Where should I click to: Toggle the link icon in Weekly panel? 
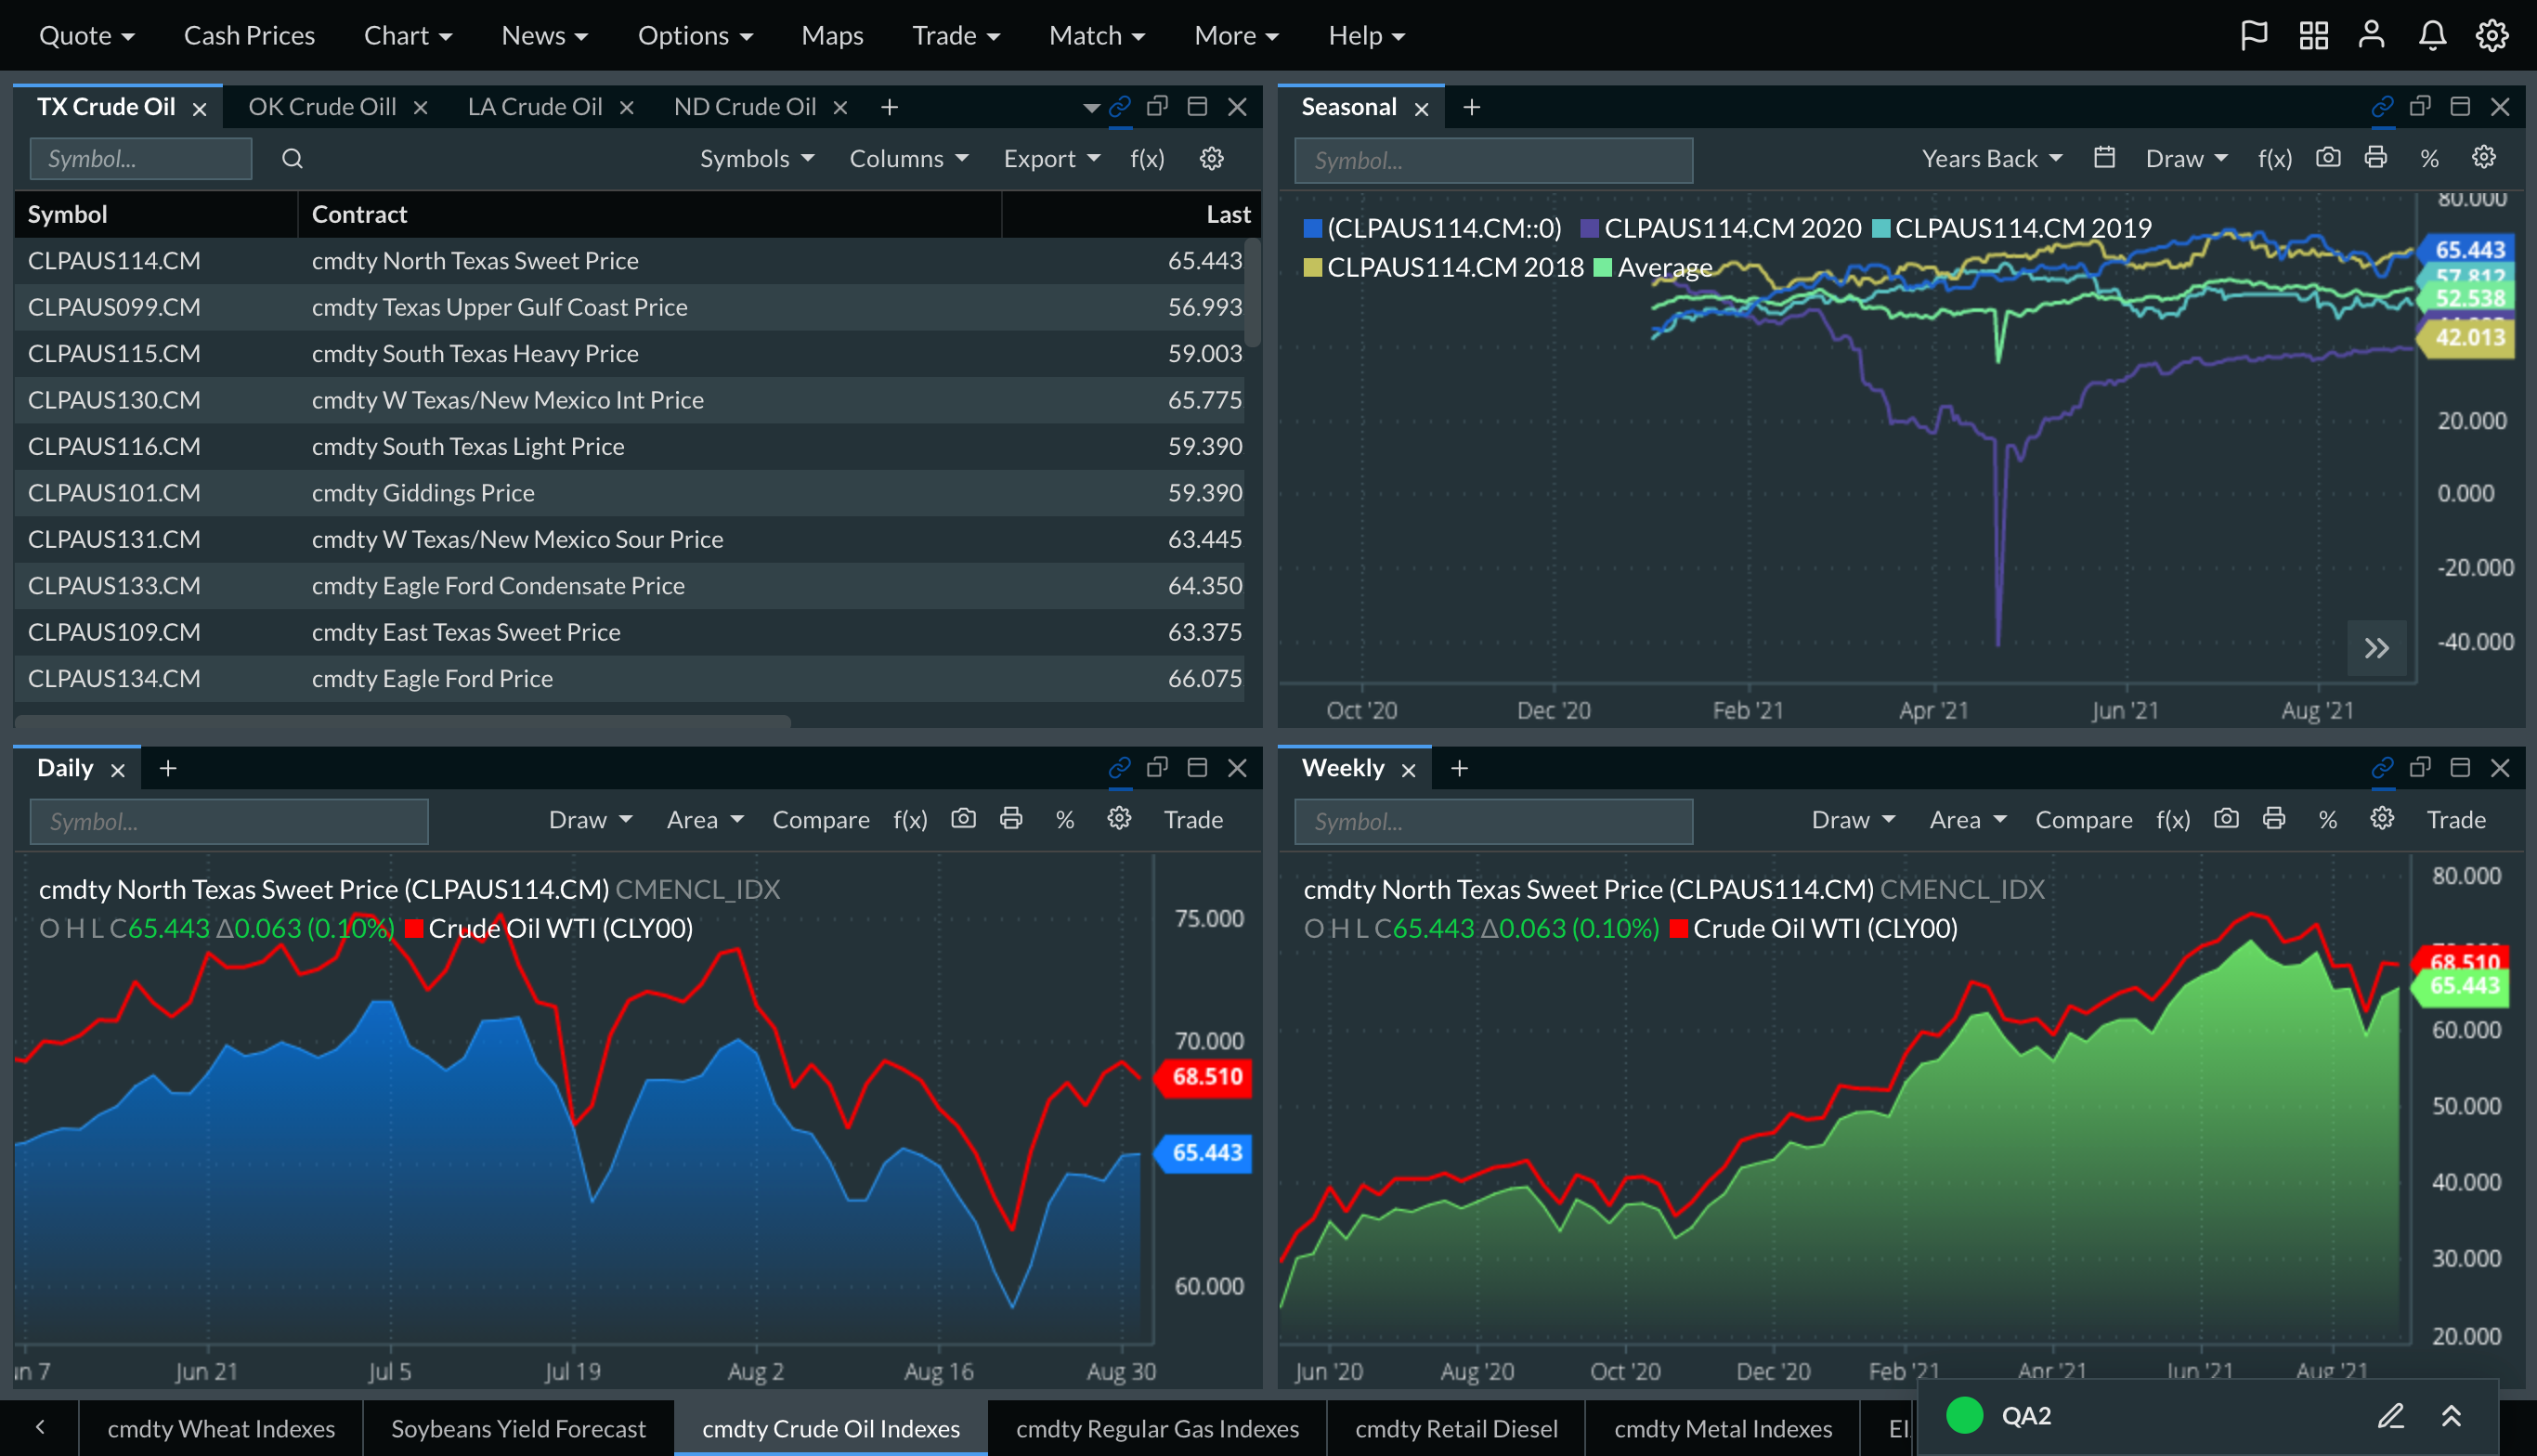click(x=2382, y=768)
